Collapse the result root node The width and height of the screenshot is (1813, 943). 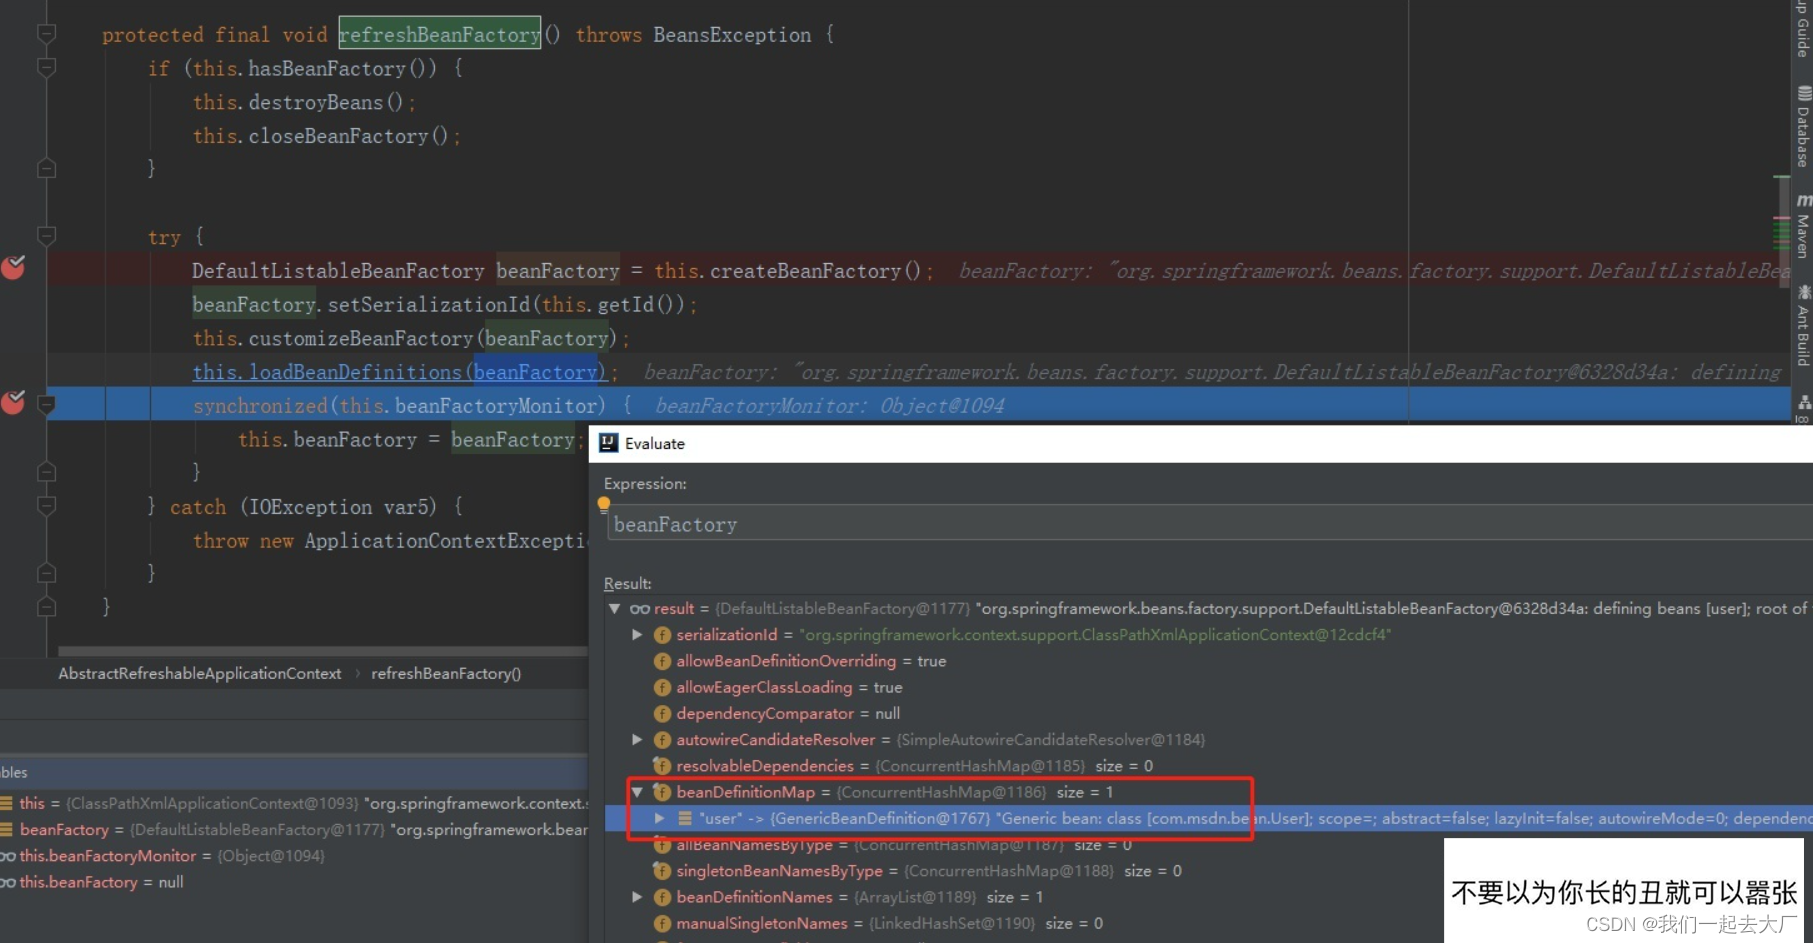click(x=615, y=608)
